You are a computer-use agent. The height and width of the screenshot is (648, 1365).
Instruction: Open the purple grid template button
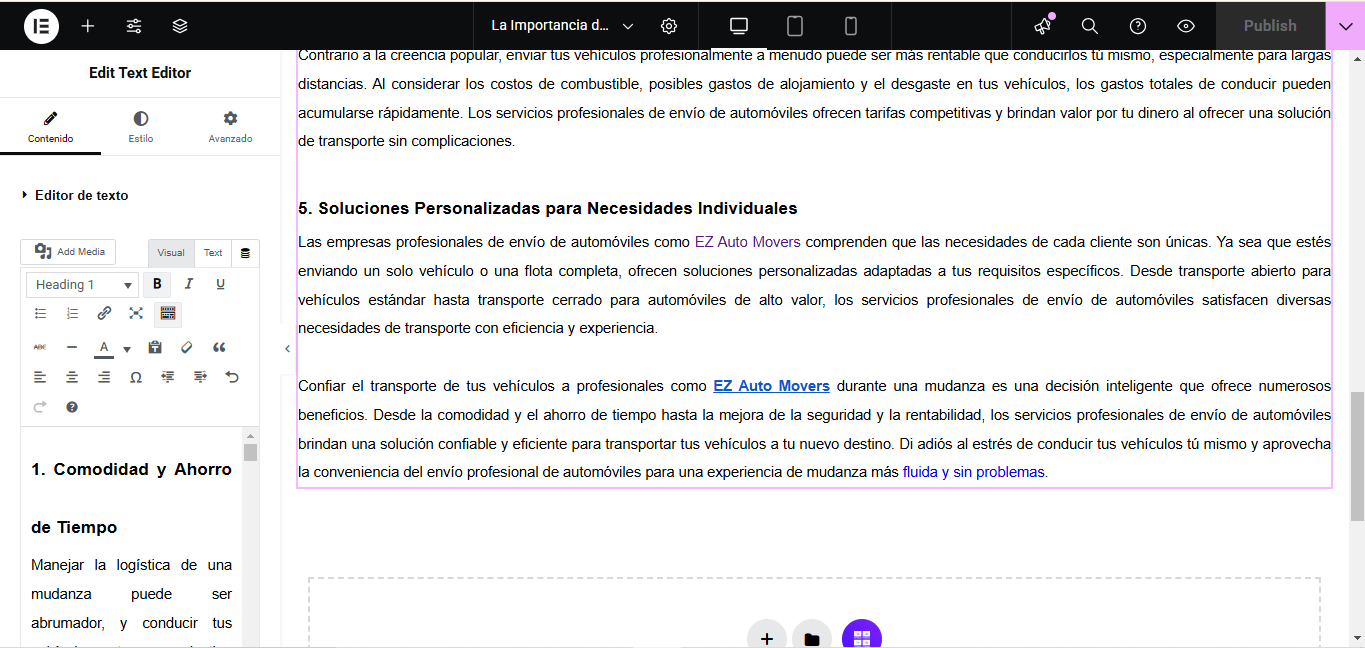[862, 637]
